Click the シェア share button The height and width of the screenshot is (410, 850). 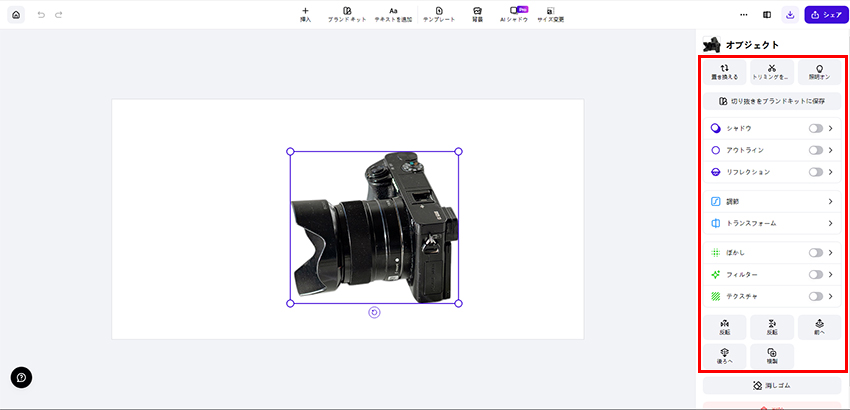click(x=825, y=15)
